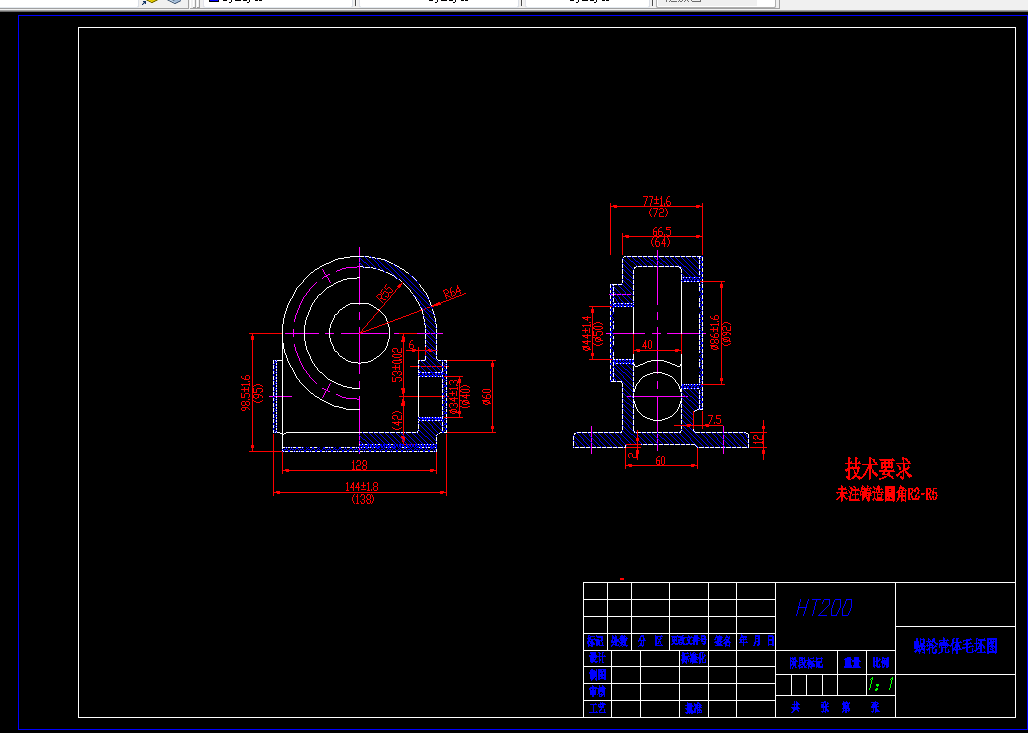Screen dimensions: 1028x733
Task: Click the central bore circle in left view
Action: pyautogui.click(x=359, y=333)
